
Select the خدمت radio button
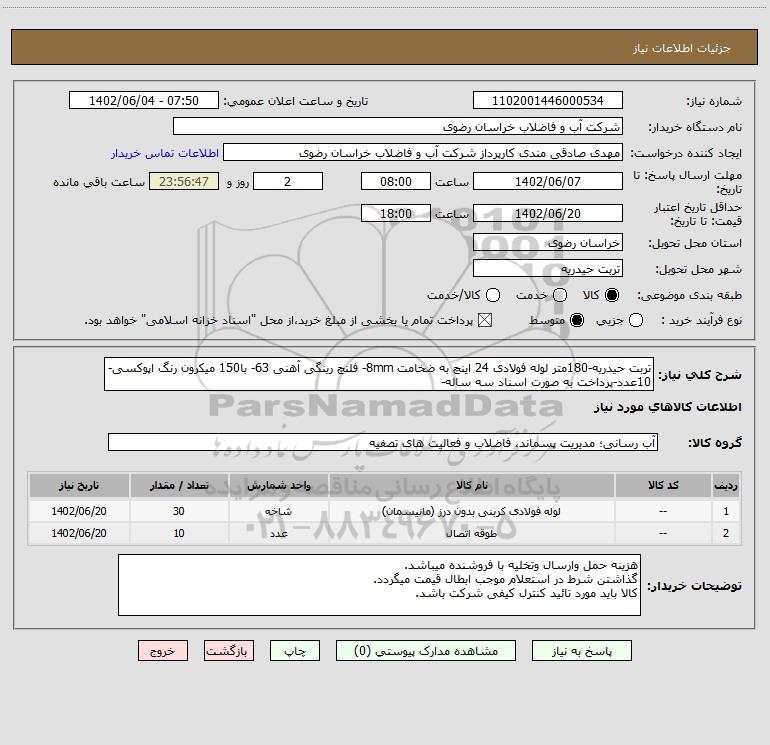pyautogui.click(x=560, y=295)
